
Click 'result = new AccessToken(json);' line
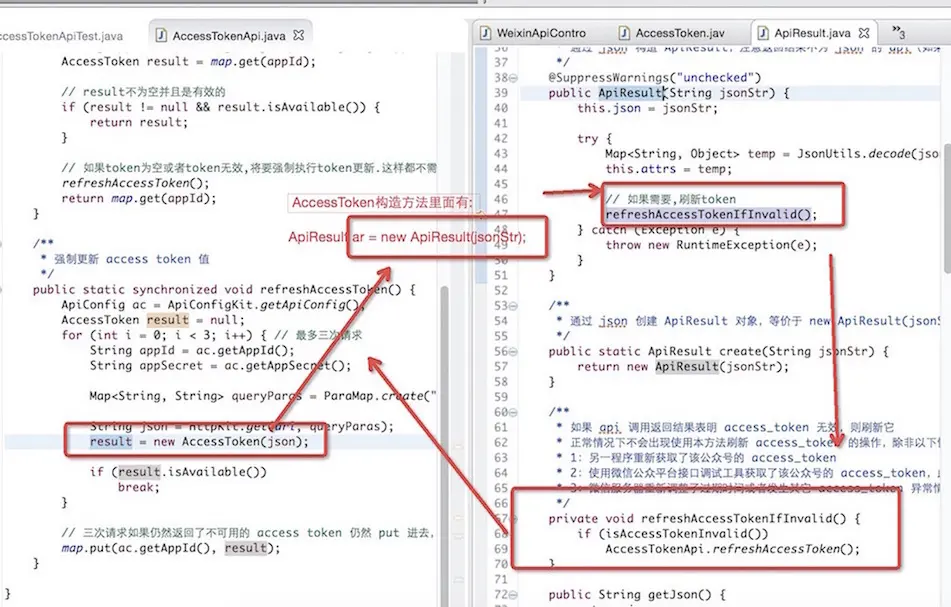point(199,441)
